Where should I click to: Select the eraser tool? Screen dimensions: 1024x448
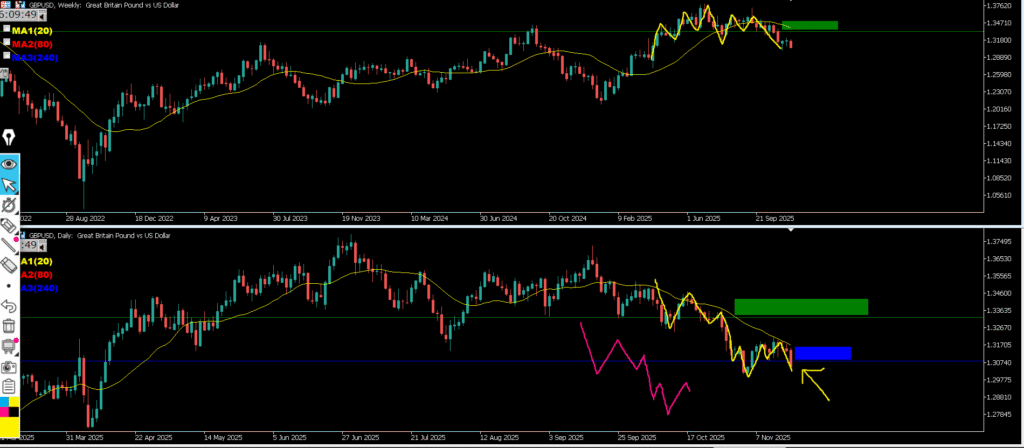coord(10,265)
